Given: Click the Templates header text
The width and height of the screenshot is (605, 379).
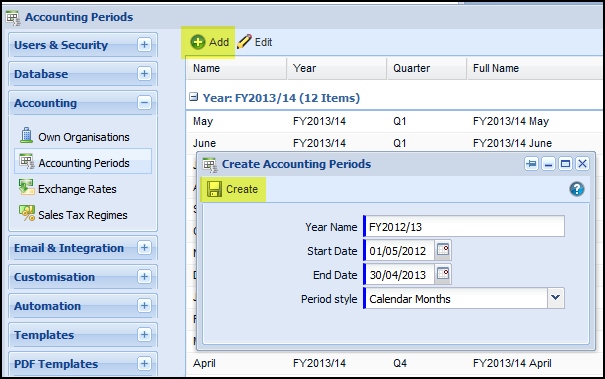Looking at the screenshot, I should (x=44, y=335).
